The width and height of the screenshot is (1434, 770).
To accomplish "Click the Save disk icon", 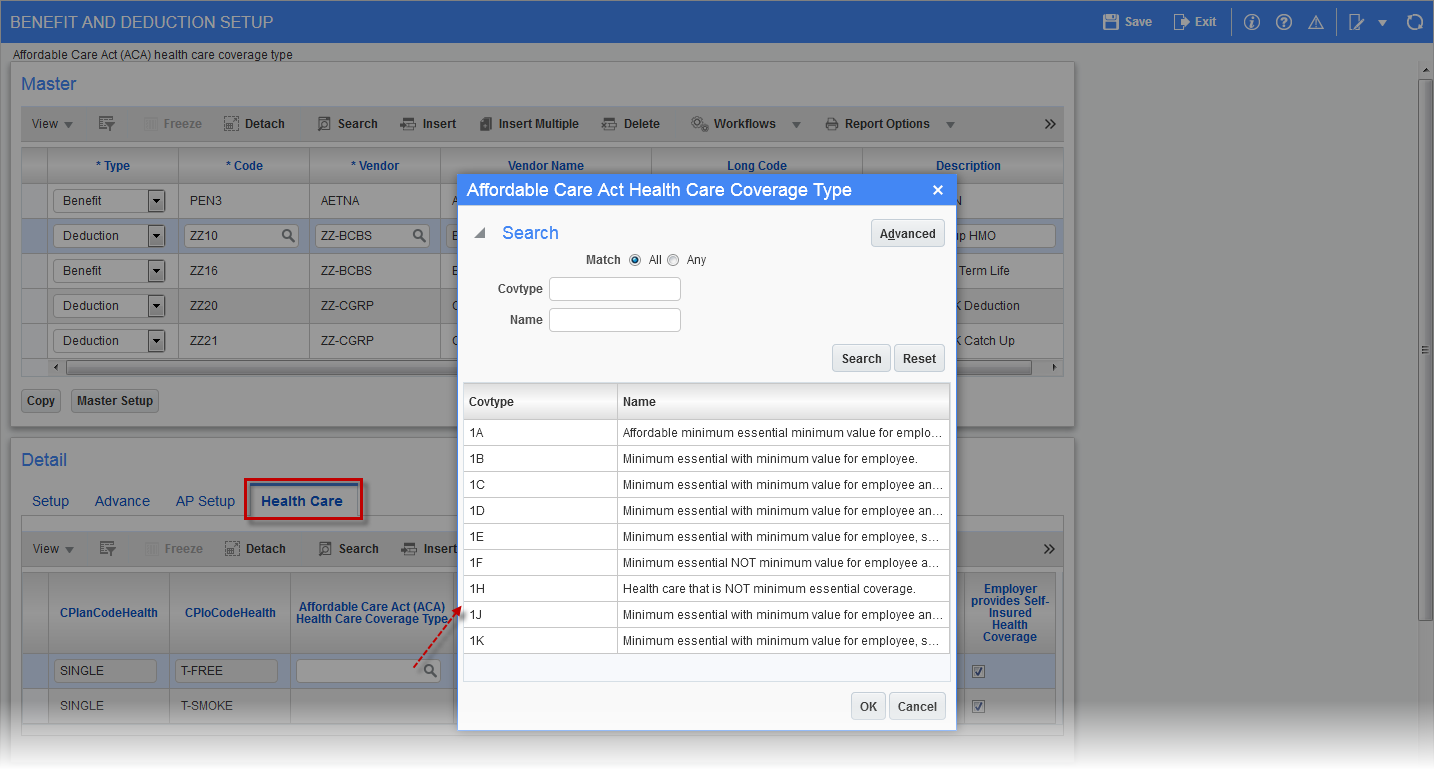I will coord(1110,22).
